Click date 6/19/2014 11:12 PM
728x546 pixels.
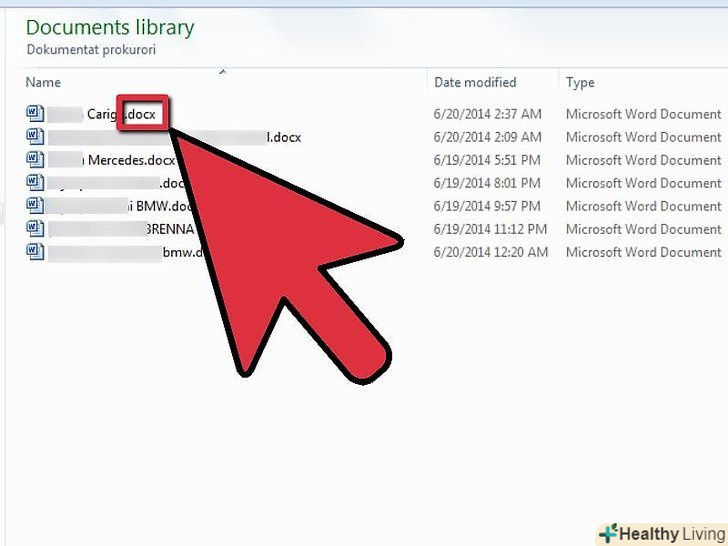490,229
